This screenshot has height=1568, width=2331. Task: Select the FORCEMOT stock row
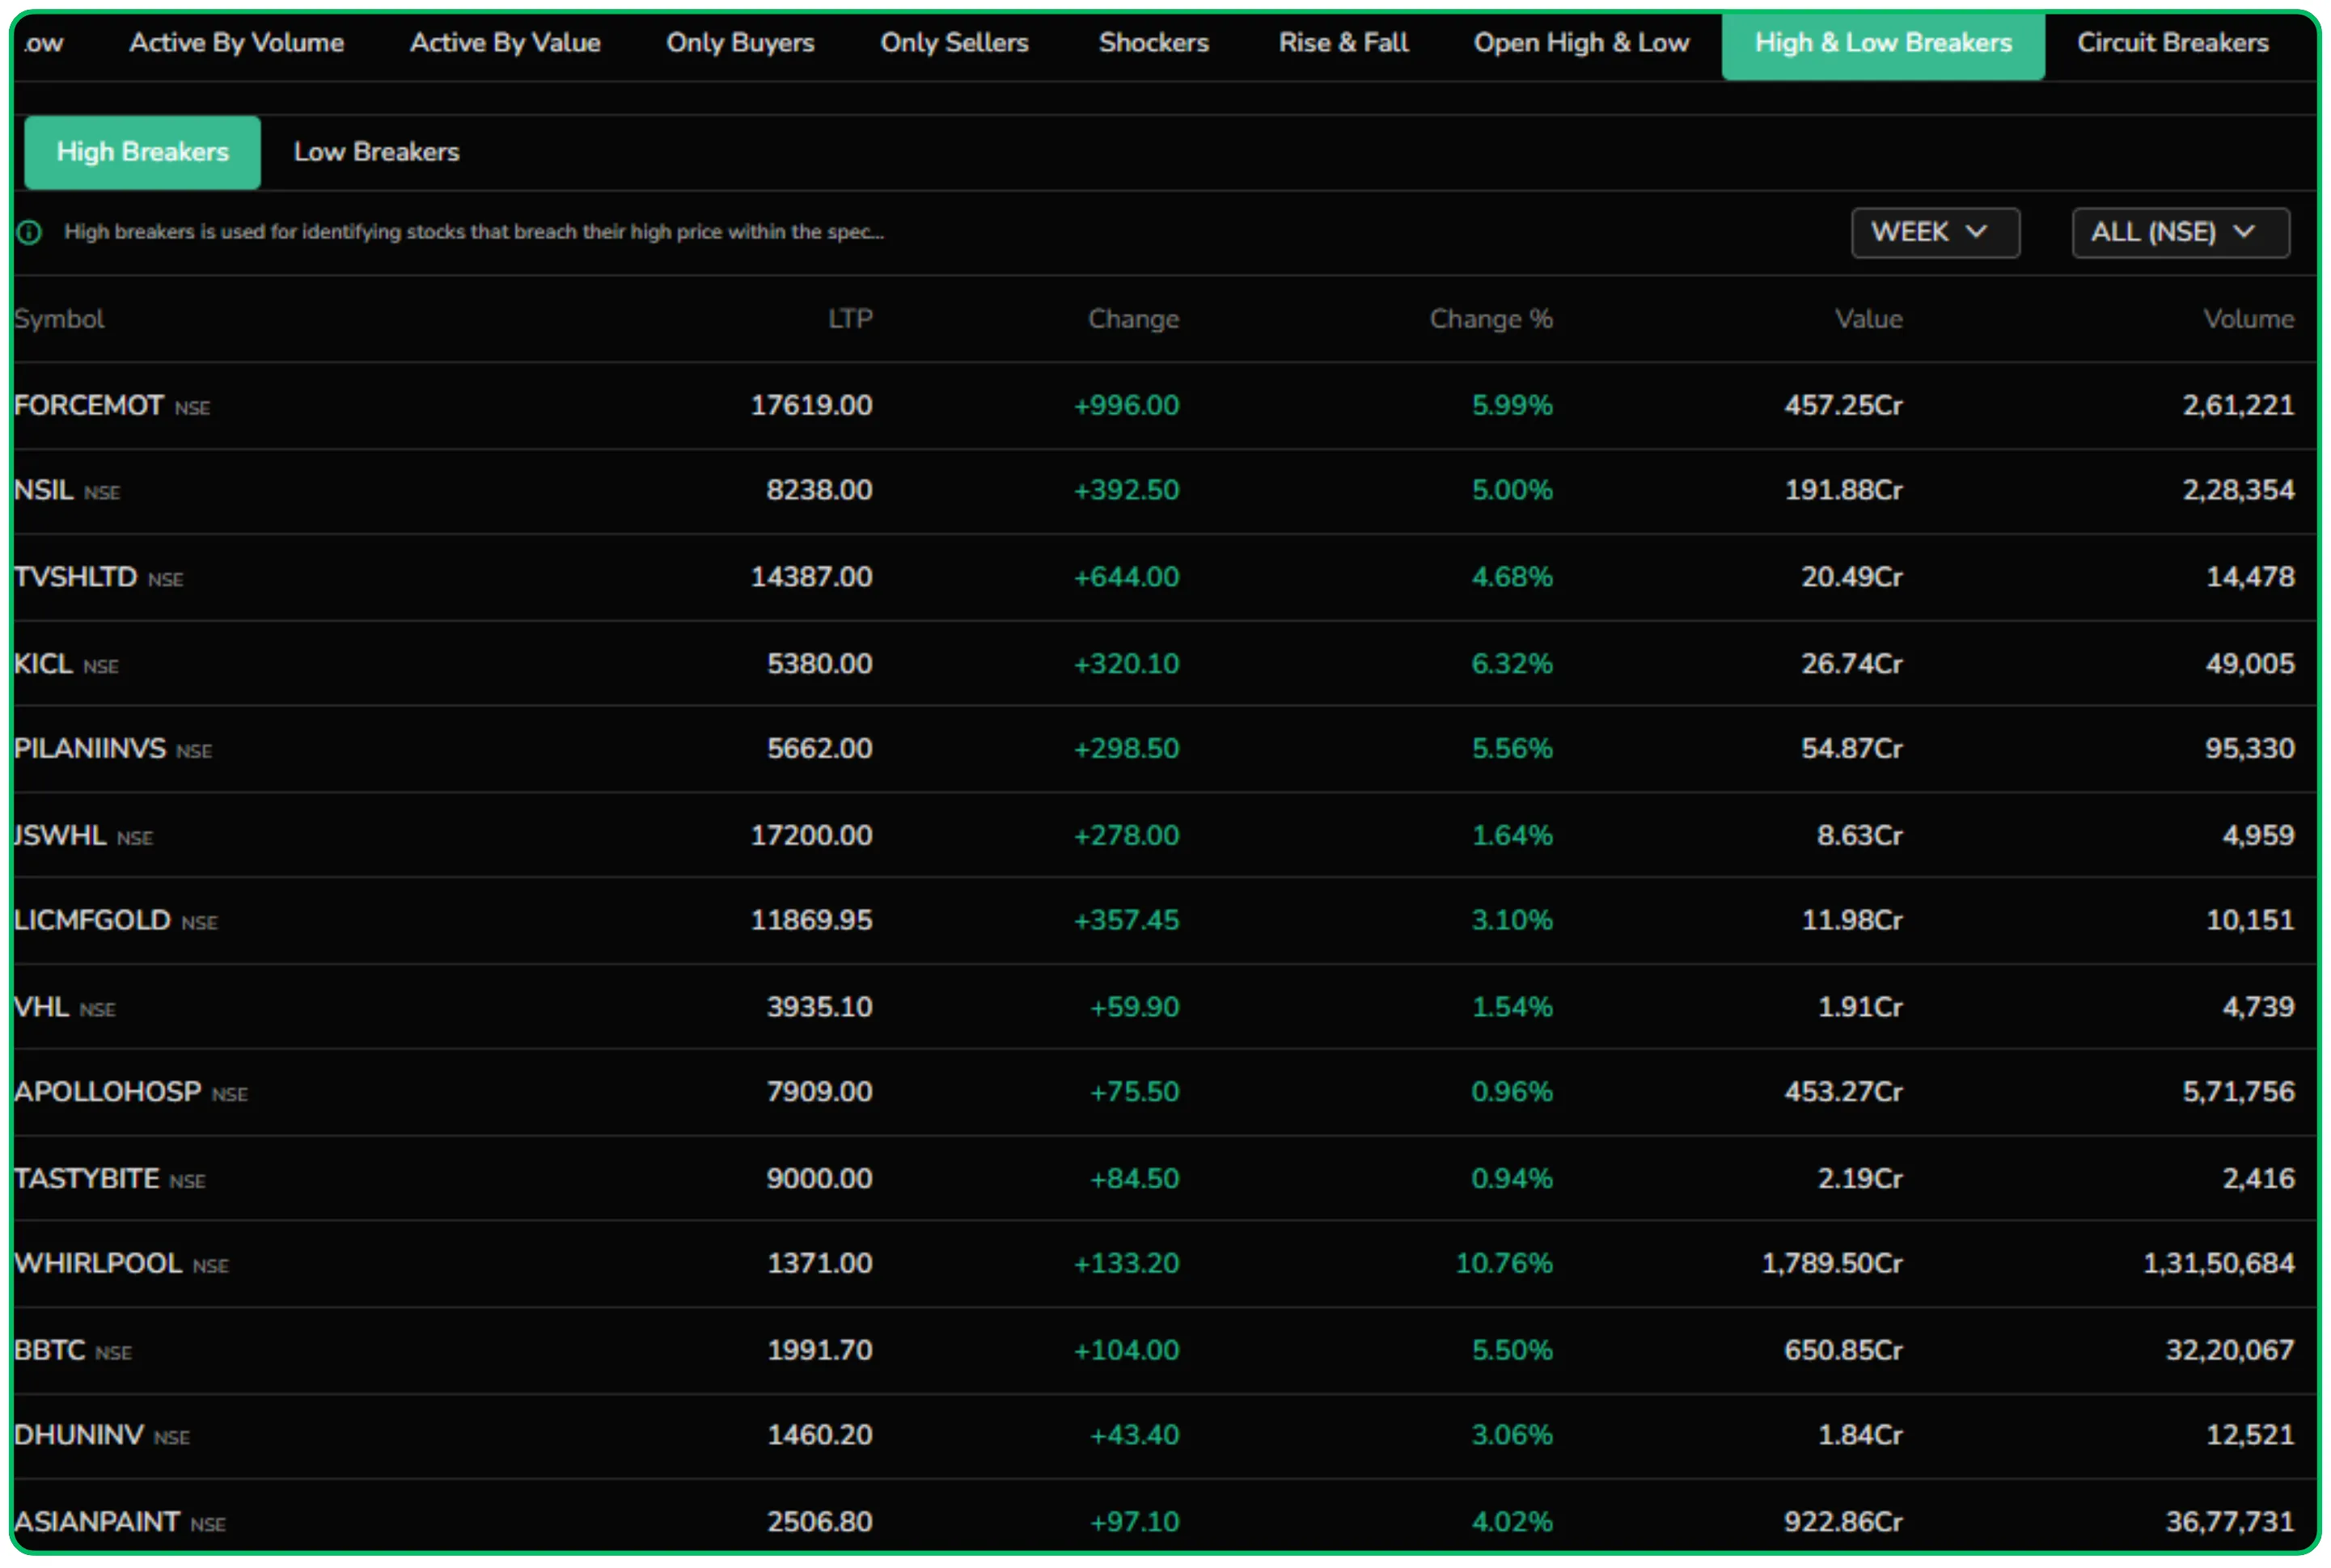[89, 405]
